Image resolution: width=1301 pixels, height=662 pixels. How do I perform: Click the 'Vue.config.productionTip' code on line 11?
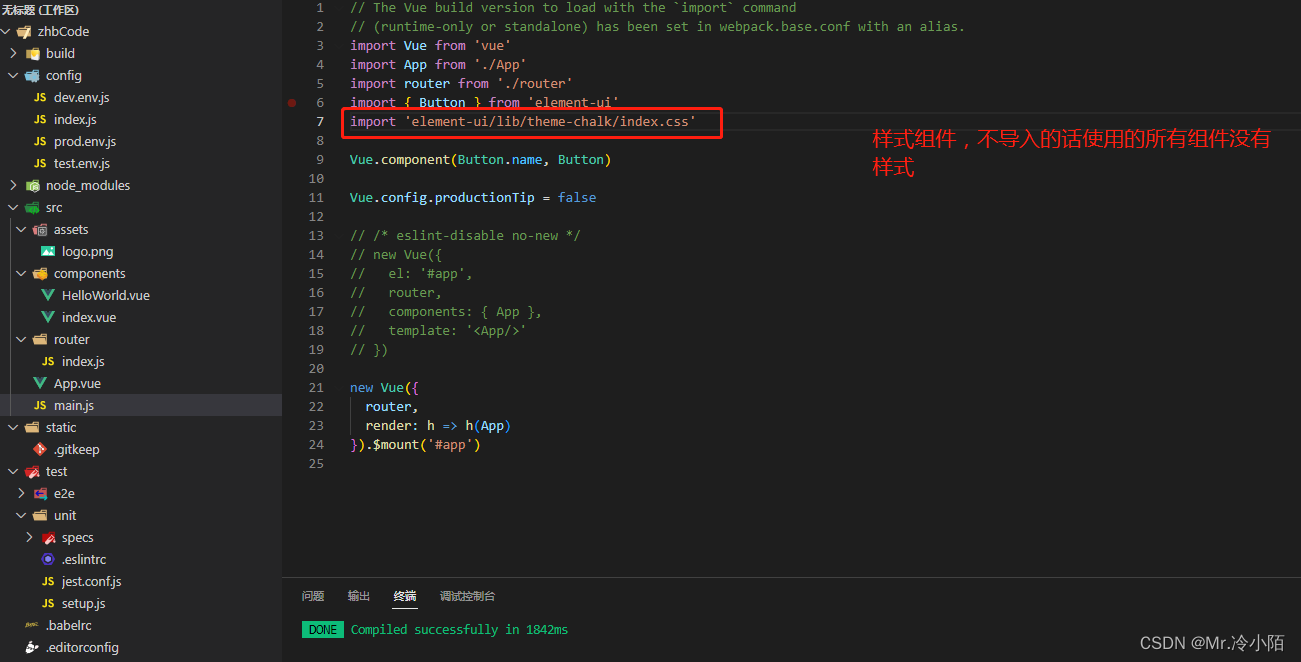[442, 197]
